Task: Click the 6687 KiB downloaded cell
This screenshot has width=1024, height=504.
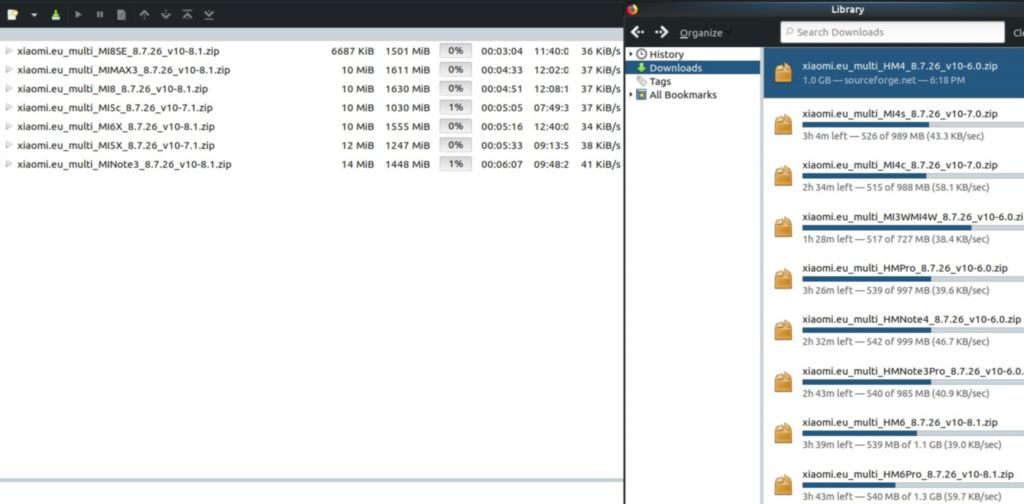Action: coord(353,51)
